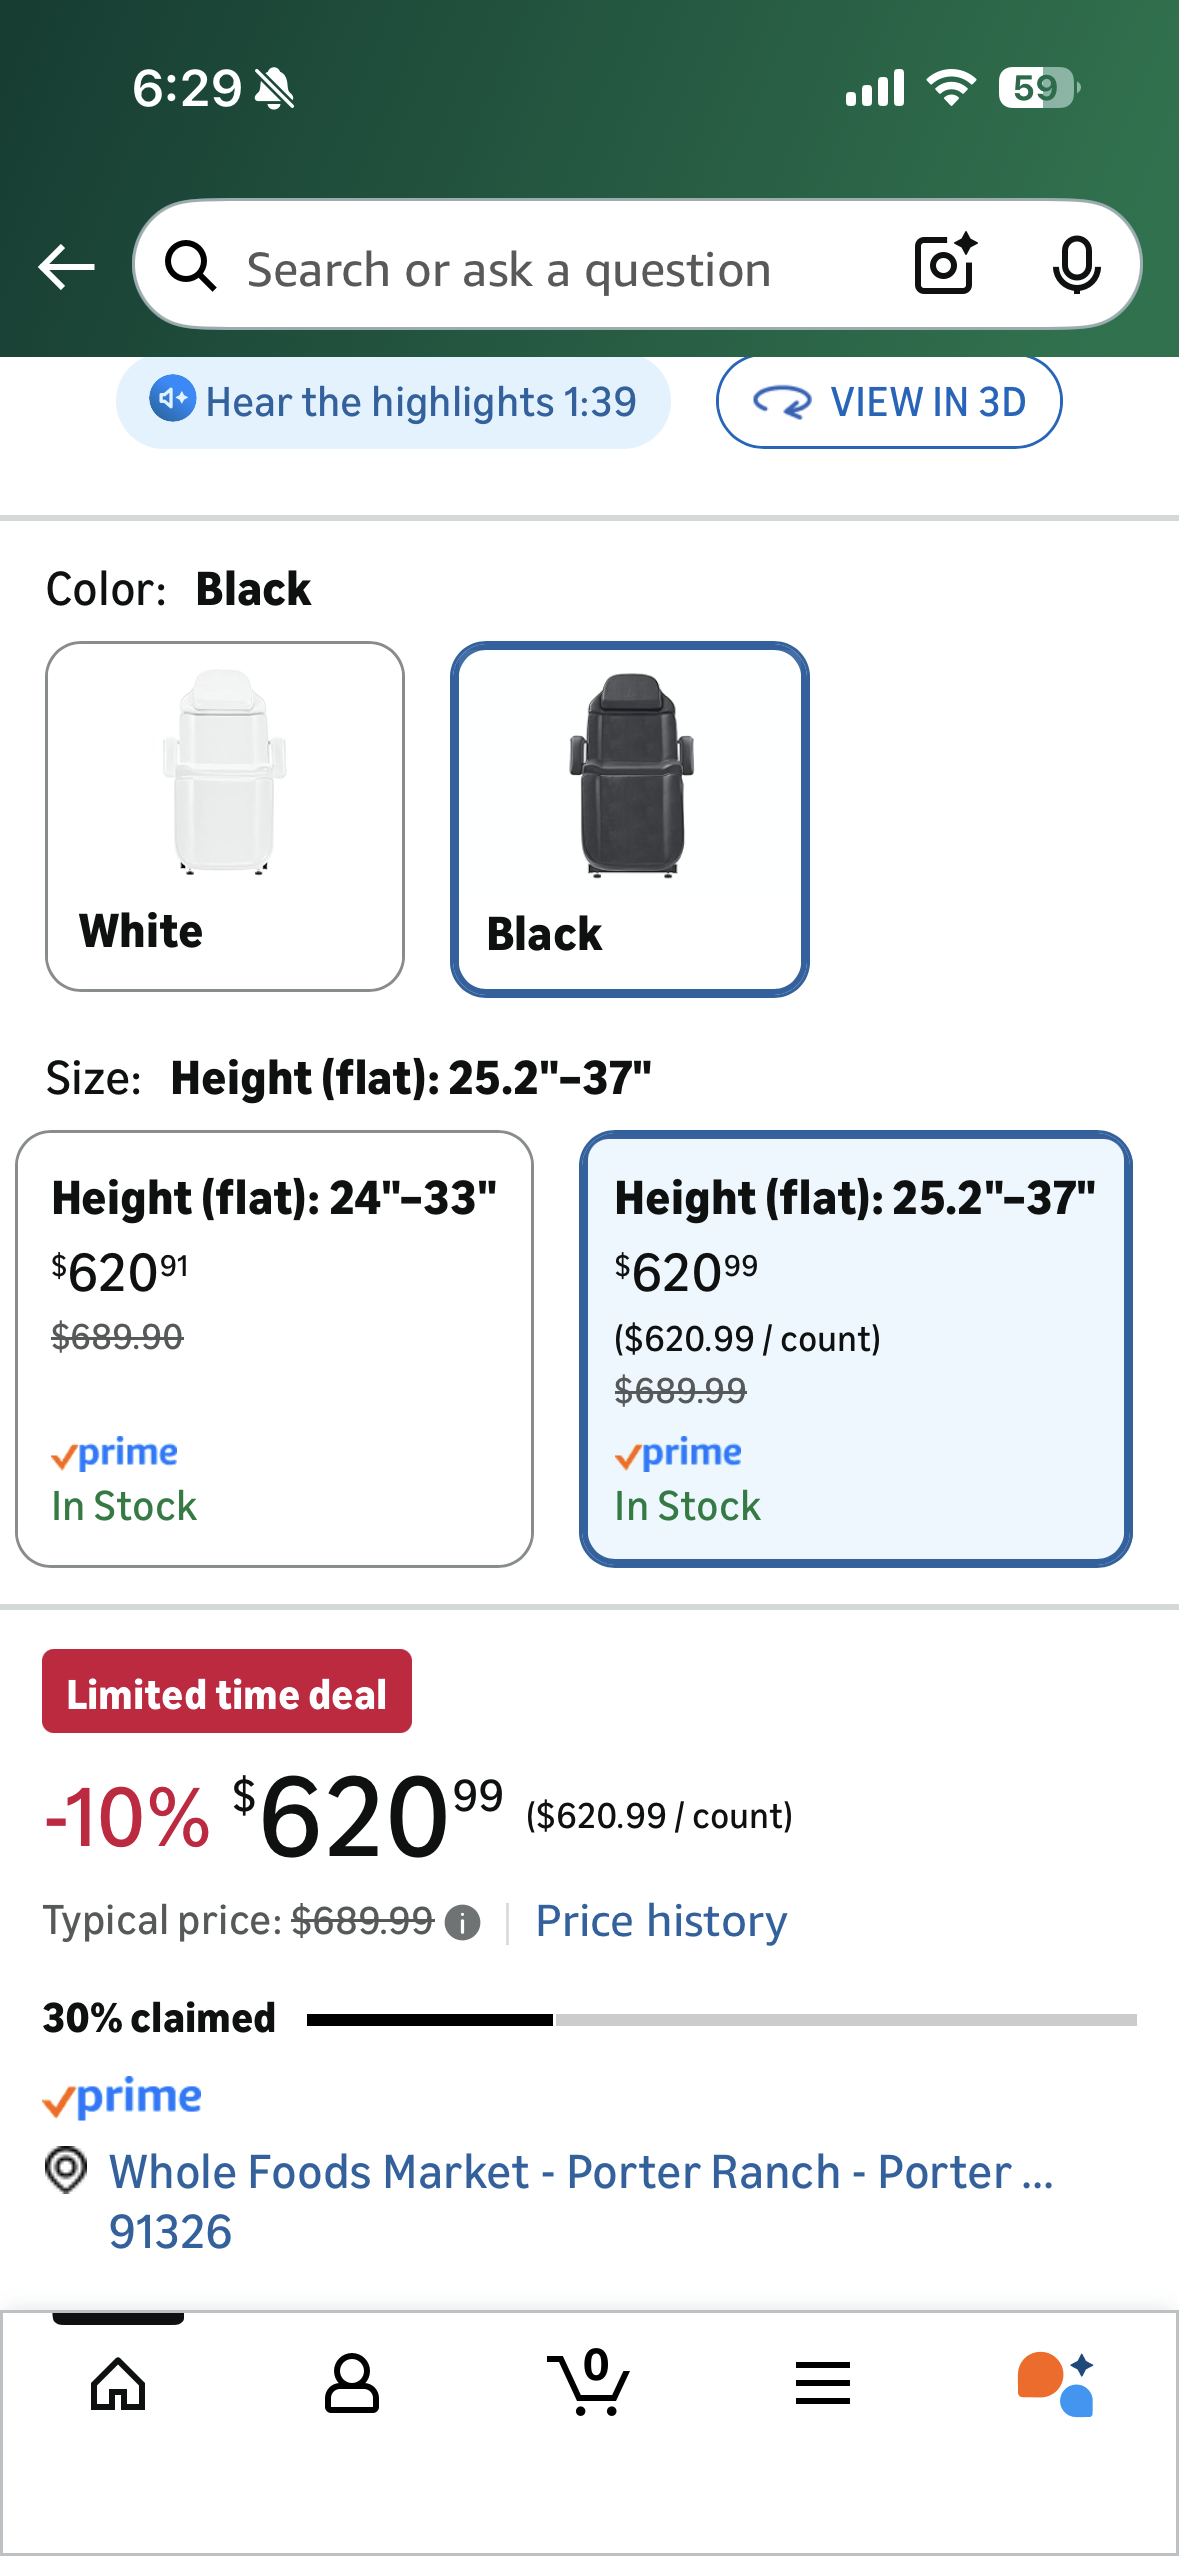Tap the search input field
The height and width of the screenshot is (2556, 1179).
click(560, 269)
